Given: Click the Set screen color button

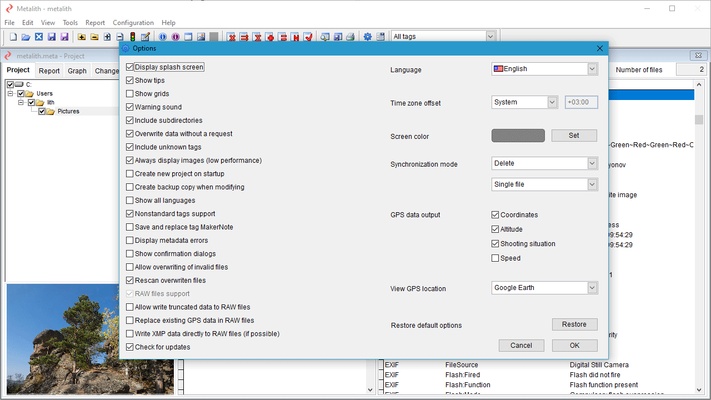Looking at the screenshot, I should click(574, 136).
